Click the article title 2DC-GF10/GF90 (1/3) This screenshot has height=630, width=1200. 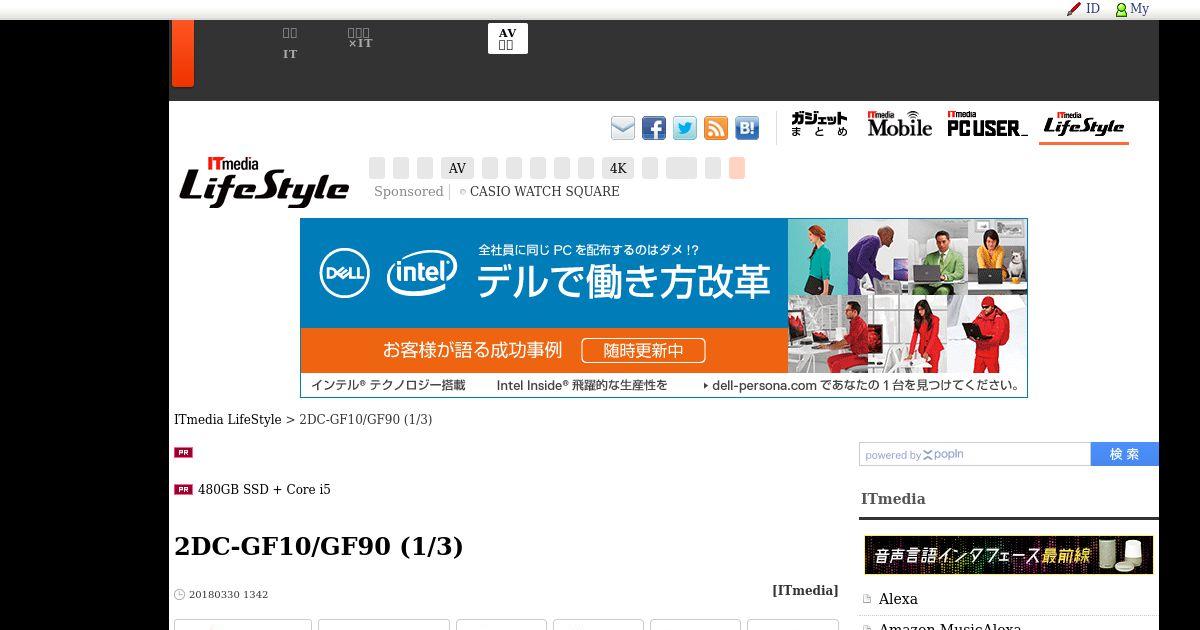319,546
